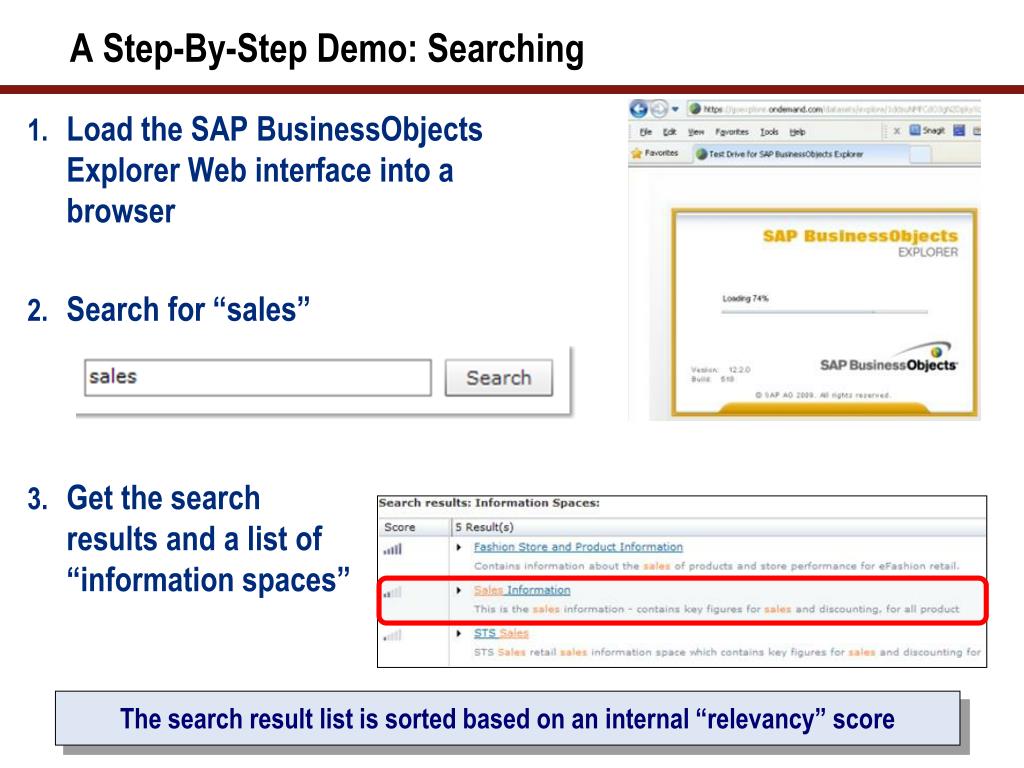The height and width of the screenshot is (768, 1024).
Task: Click the browser Forward arrow button
Action: 660,109
